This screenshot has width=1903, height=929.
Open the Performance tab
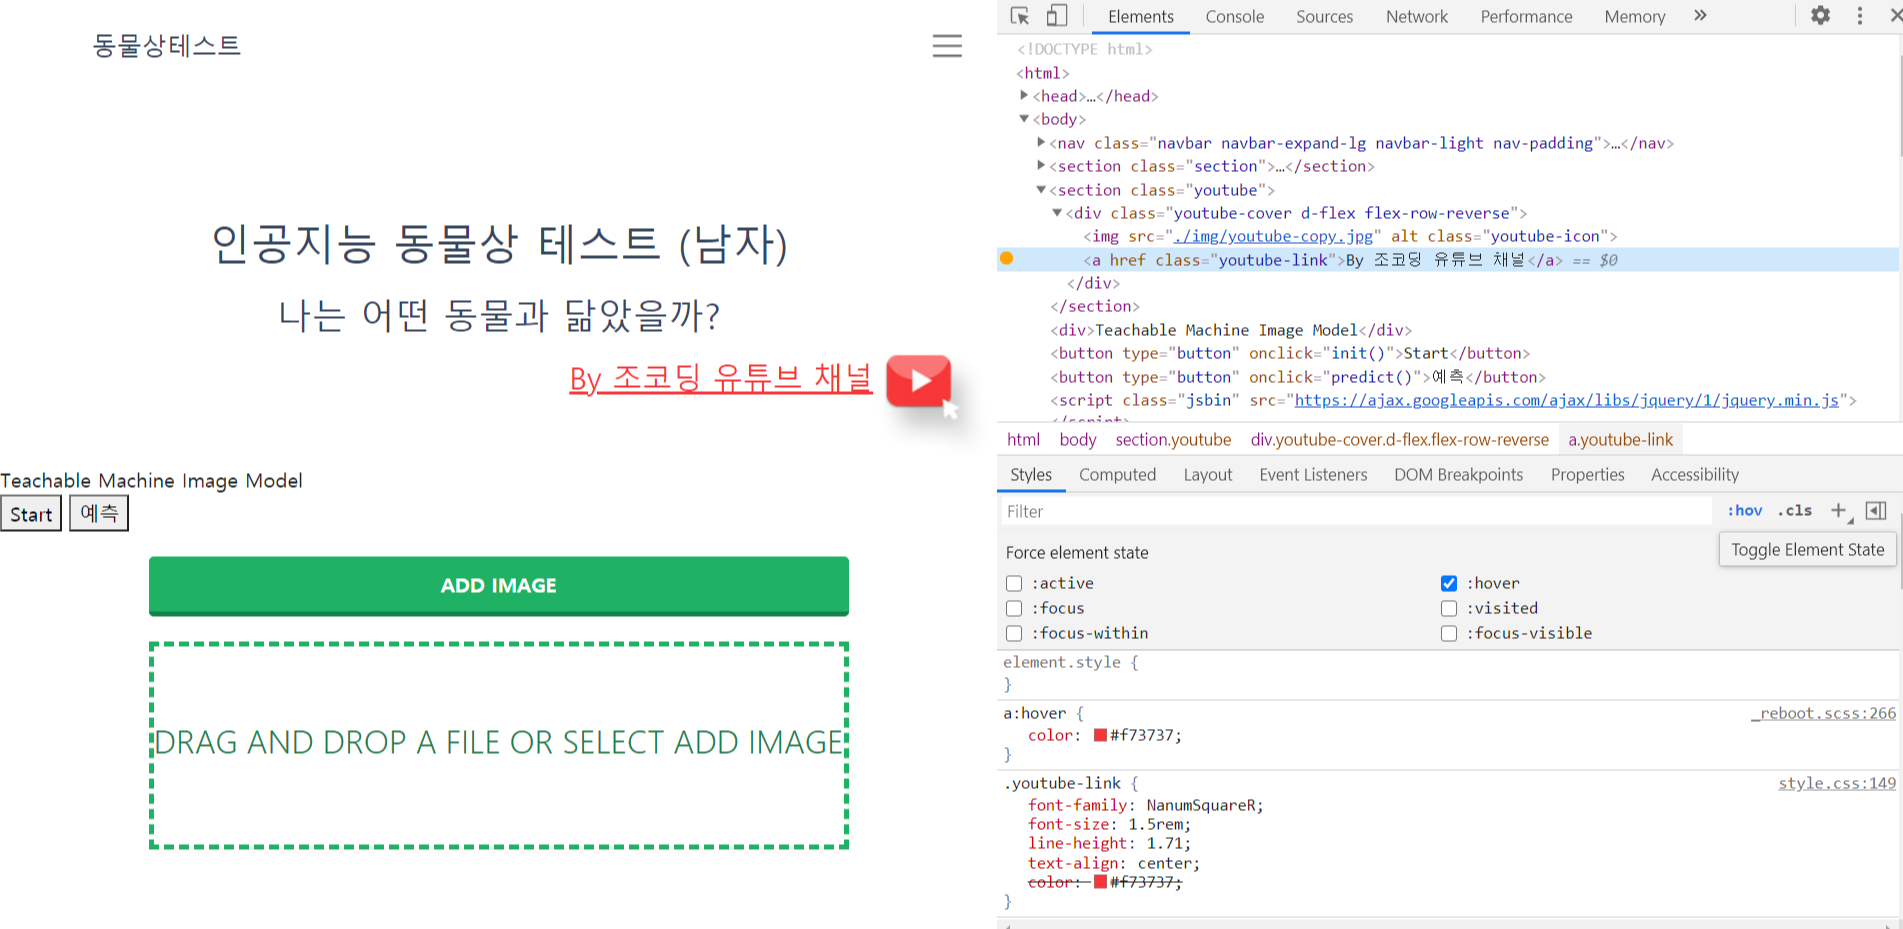click(1526, 17)
